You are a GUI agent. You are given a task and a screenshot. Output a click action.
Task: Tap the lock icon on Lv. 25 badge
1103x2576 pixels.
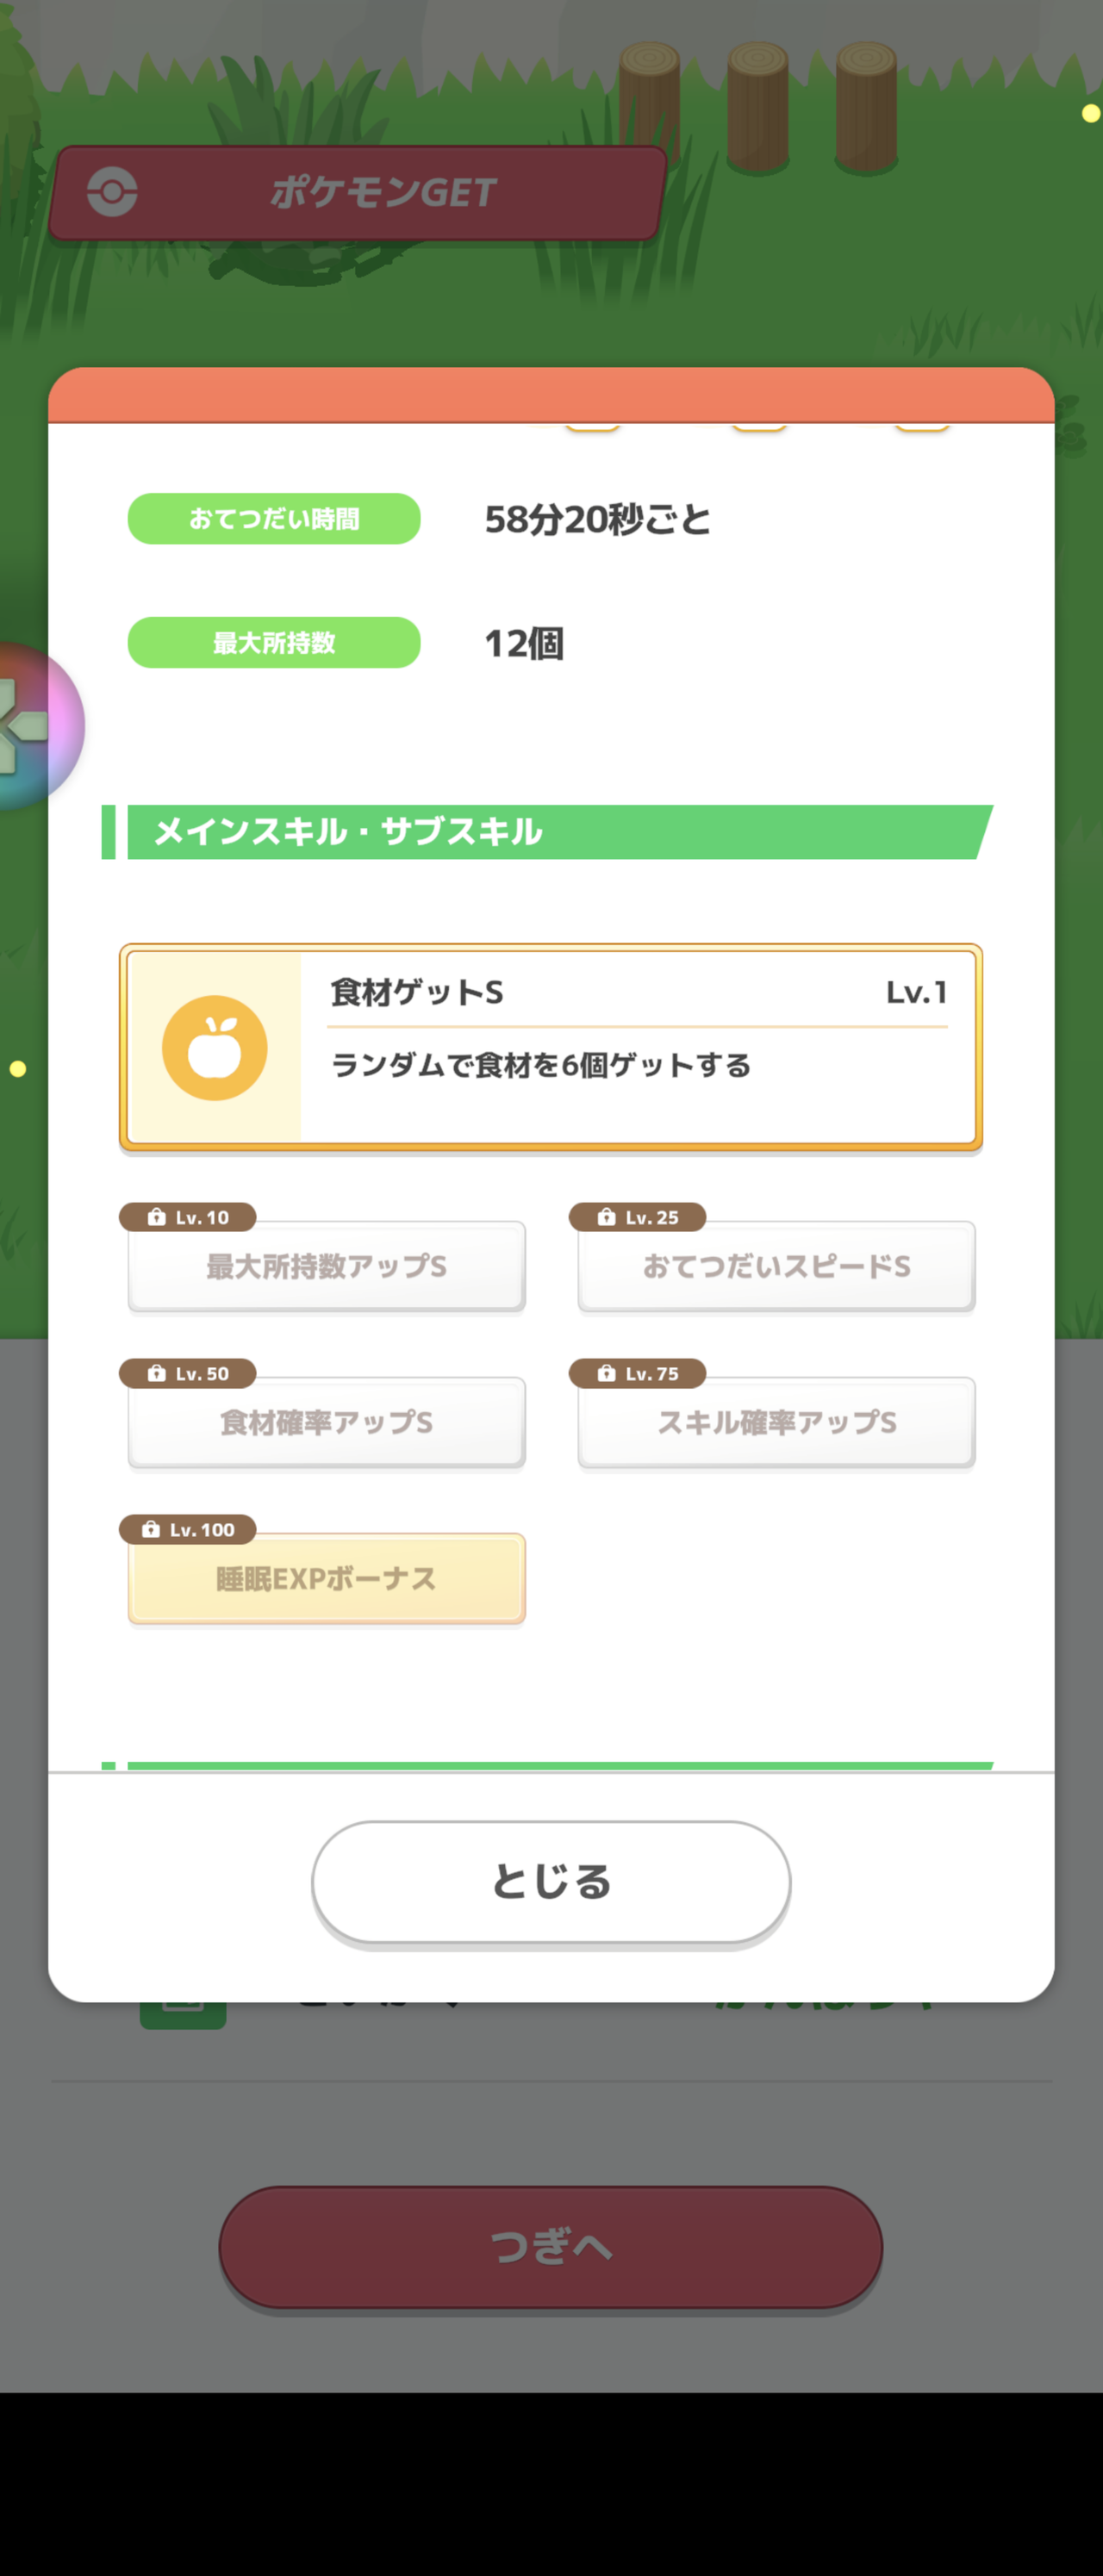[607, 1217]
